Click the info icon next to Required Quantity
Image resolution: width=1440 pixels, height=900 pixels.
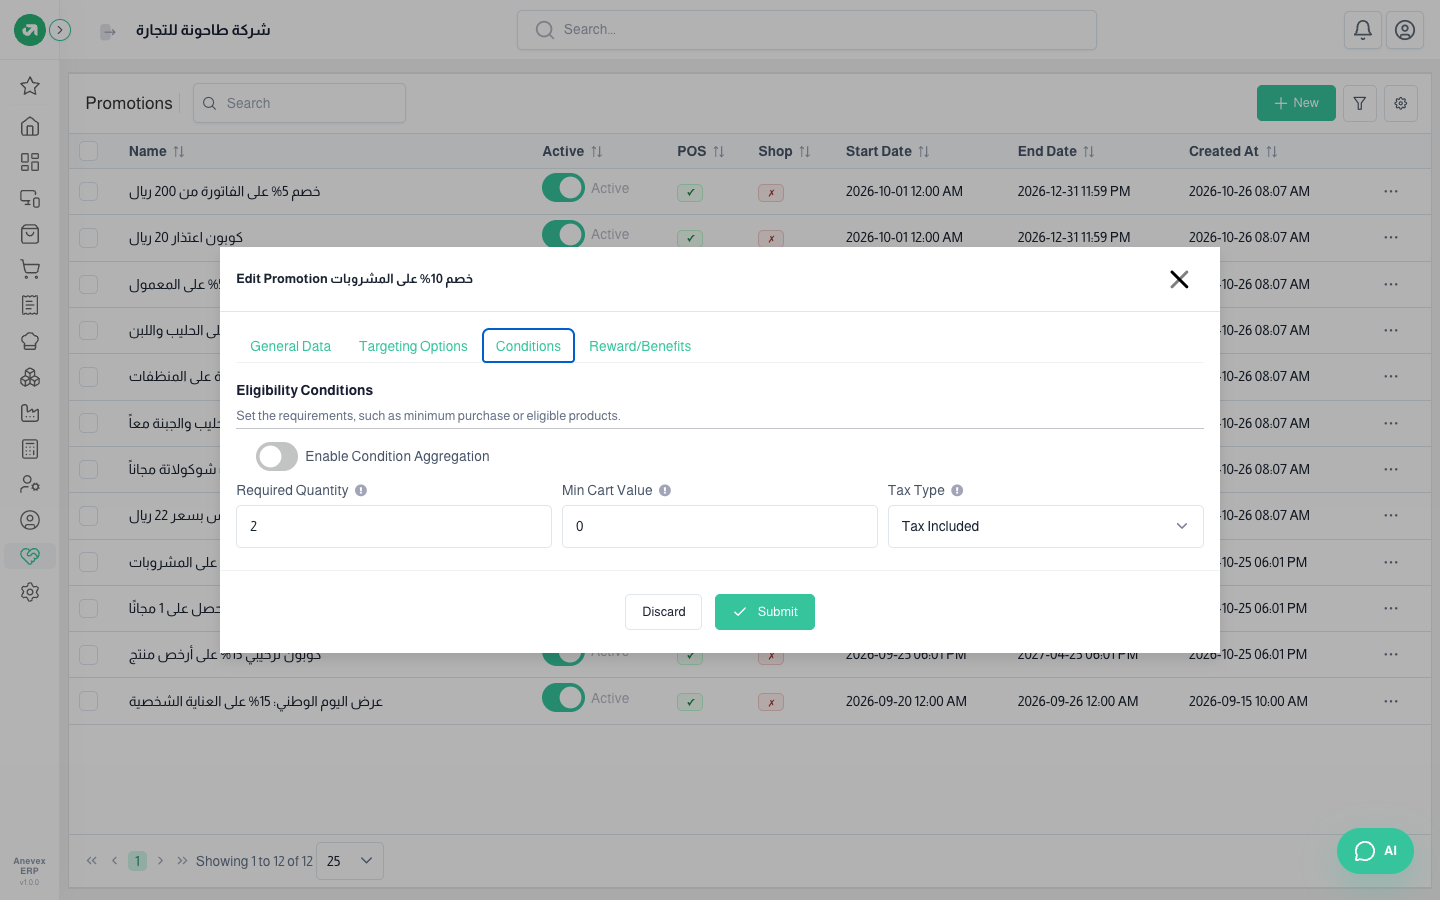[x=361, y=490]
